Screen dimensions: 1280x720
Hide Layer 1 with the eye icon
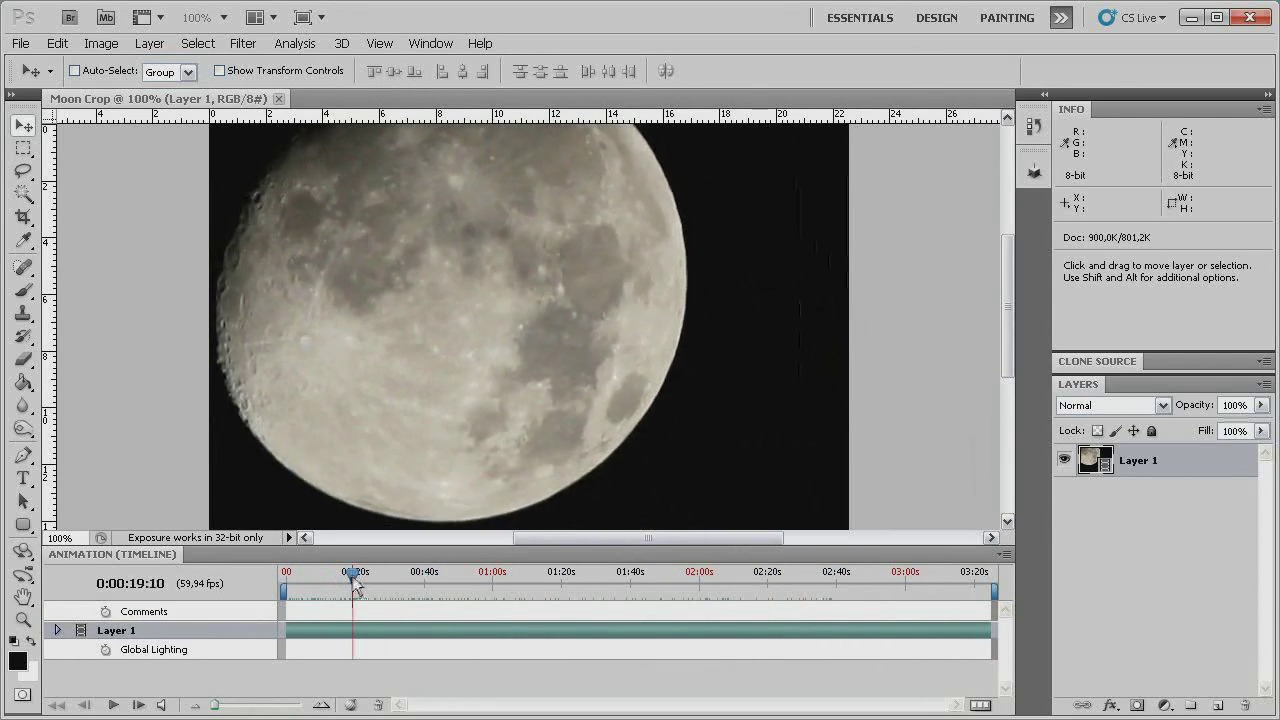click(1064, 460)
